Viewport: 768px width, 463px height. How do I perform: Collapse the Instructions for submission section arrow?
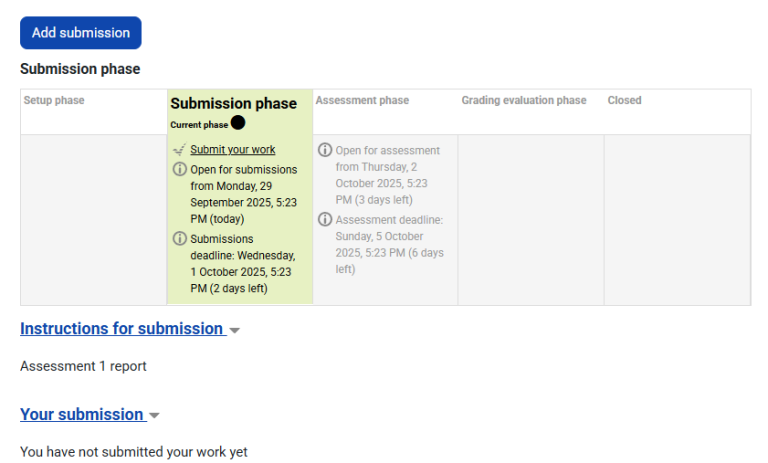click(235, 330)
